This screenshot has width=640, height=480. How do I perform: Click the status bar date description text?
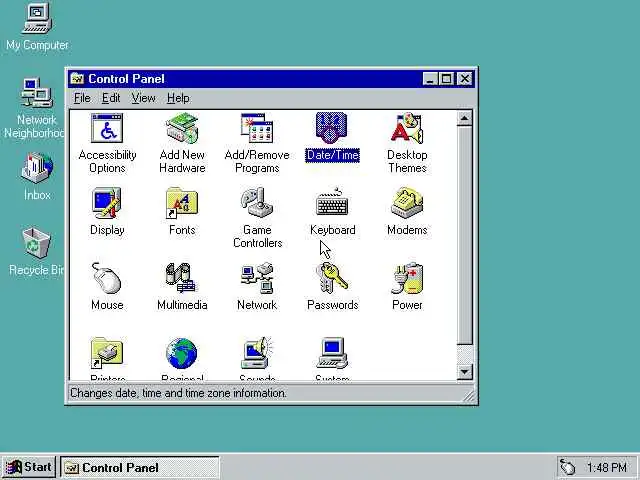pos(178,393)
